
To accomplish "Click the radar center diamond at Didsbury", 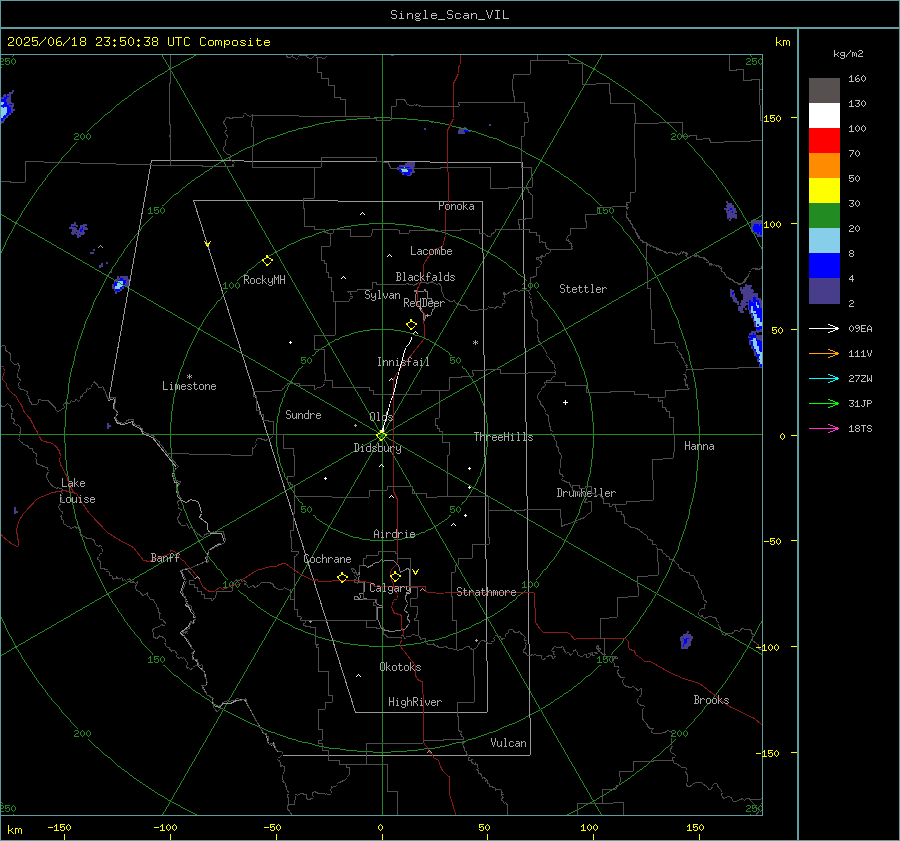I will tap(382, 435).
